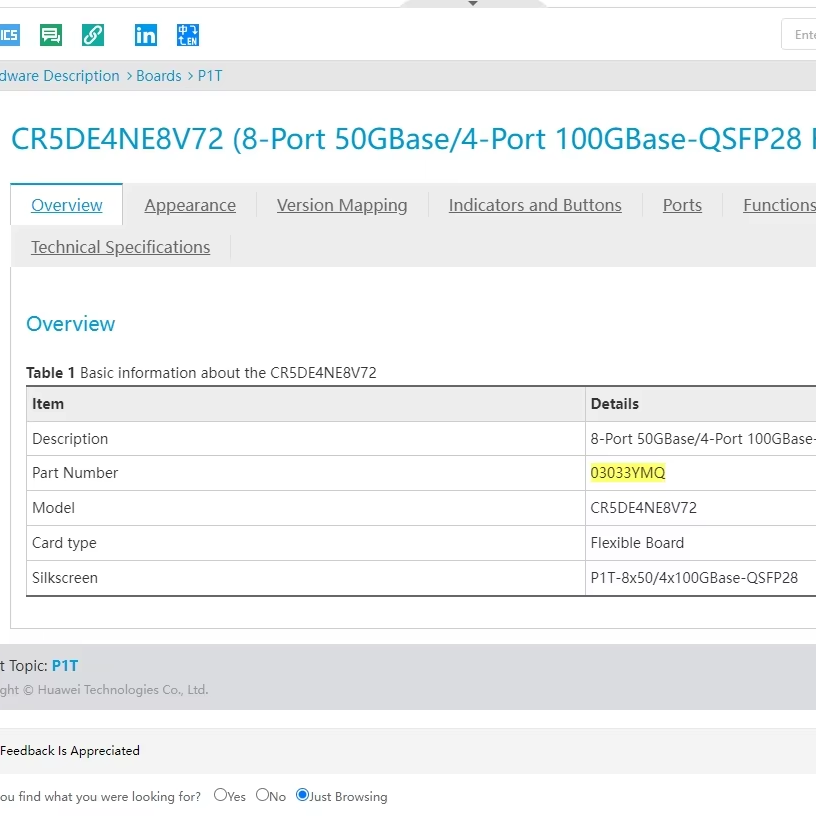Open the Technical Specifications tab
The width and height of the screenshot is (816, 816).
(x=120, y=247)
